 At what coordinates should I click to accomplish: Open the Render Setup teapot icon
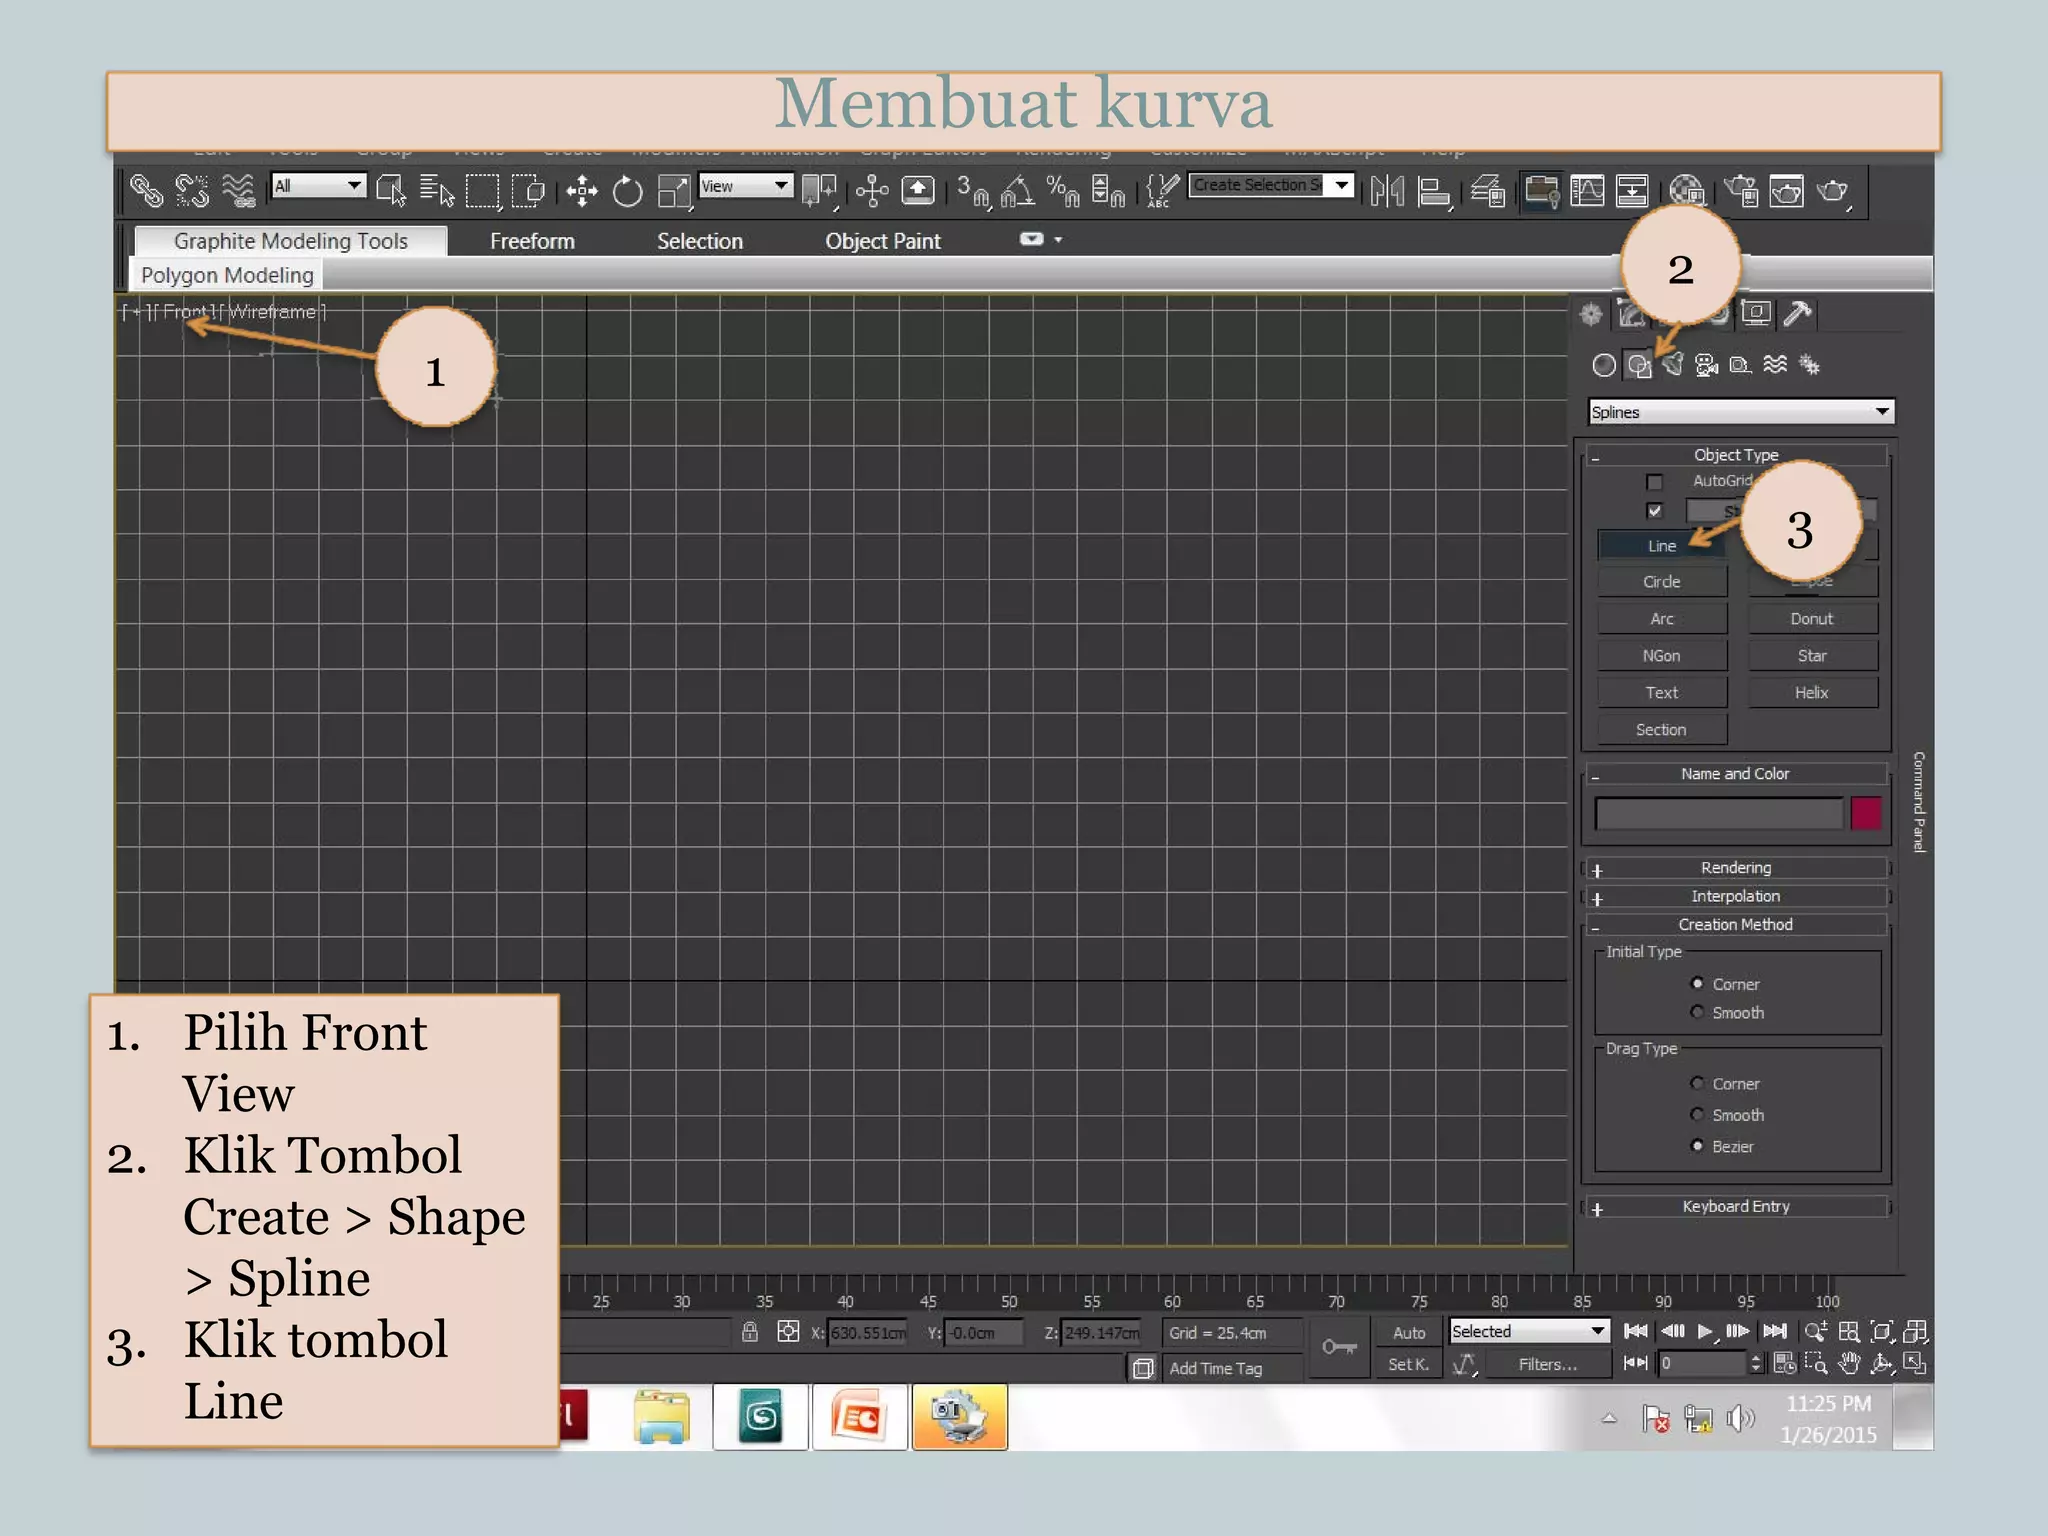tap(1741, 191)
